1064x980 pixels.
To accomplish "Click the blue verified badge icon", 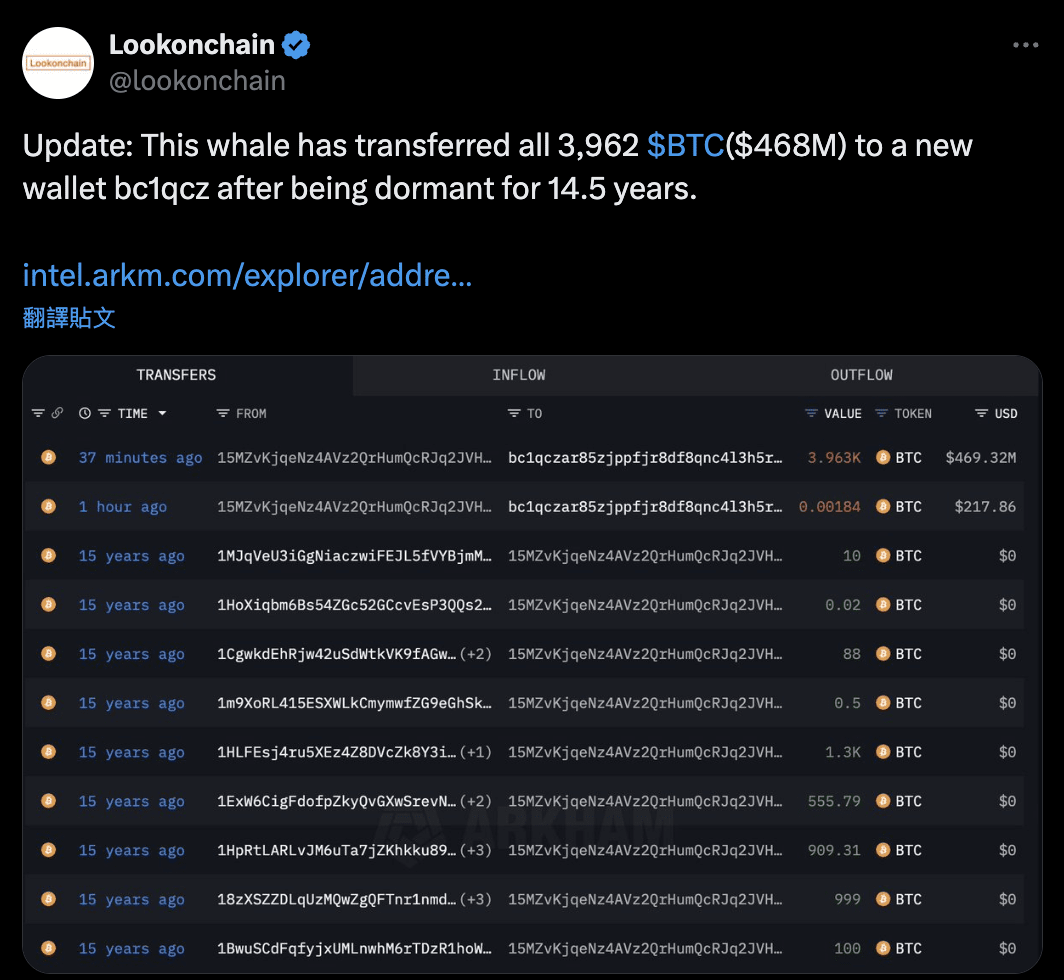I will tap(296, 45).
